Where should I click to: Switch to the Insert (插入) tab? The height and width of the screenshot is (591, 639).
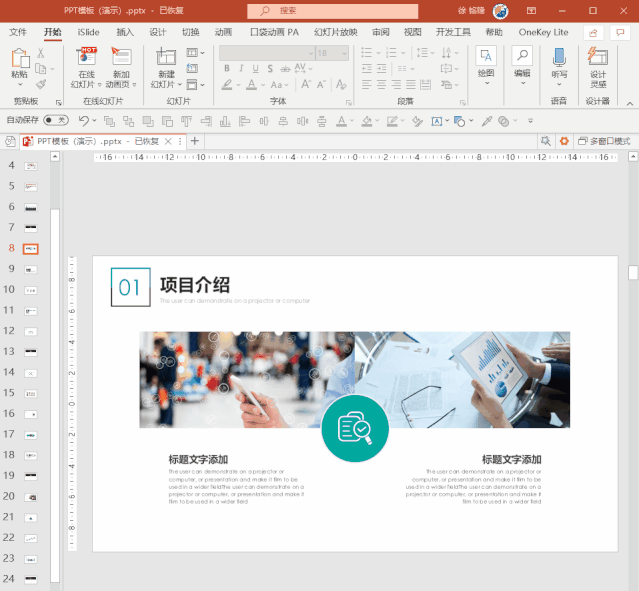(x=125, y=32)
